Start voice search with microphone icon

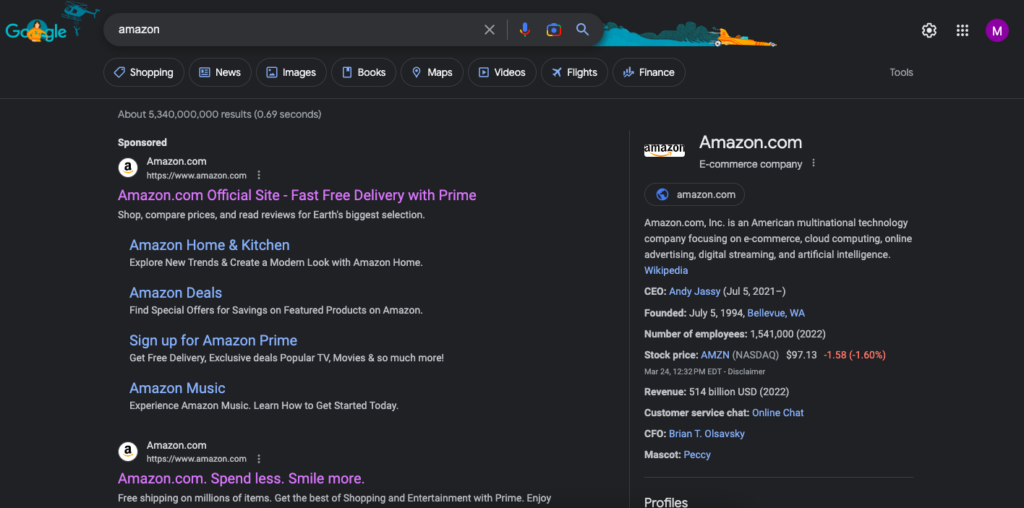pyautogui.click(x=524, y=29)
